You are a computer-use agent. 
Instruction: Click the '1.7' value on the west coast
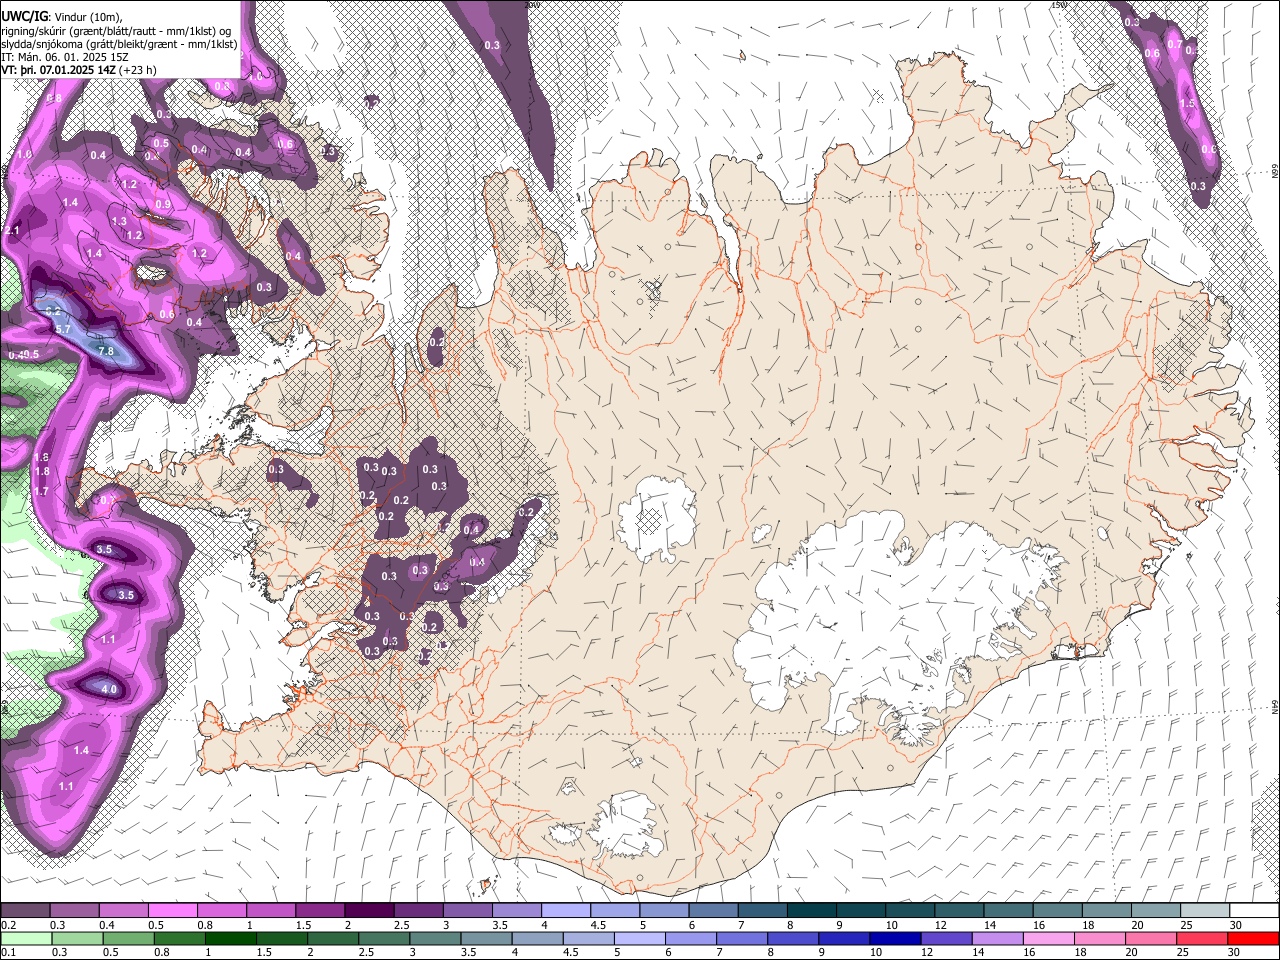[41, 491]
